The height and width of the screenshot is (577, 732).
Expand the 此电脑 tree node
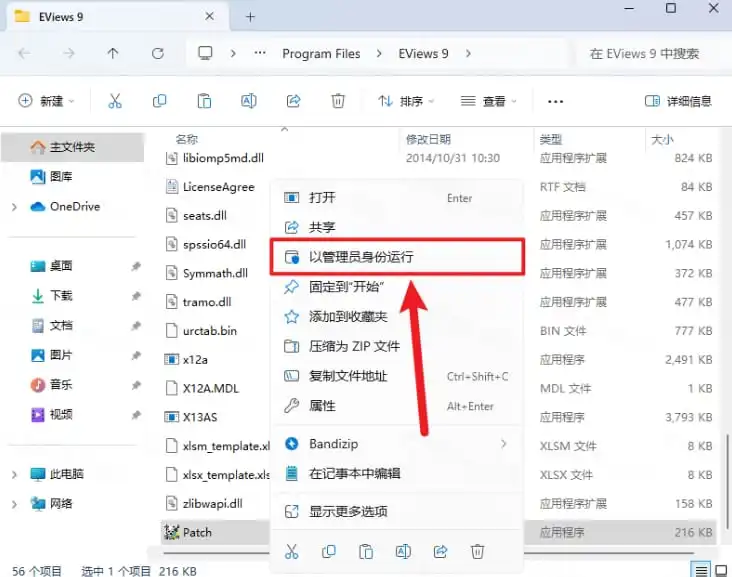tap(14, 474)
